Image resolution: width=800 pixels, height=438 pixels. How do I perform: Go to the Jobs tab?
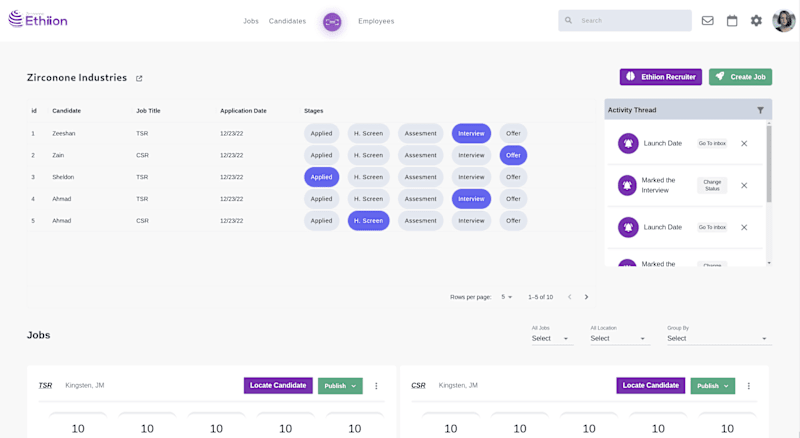click(251, 21)
